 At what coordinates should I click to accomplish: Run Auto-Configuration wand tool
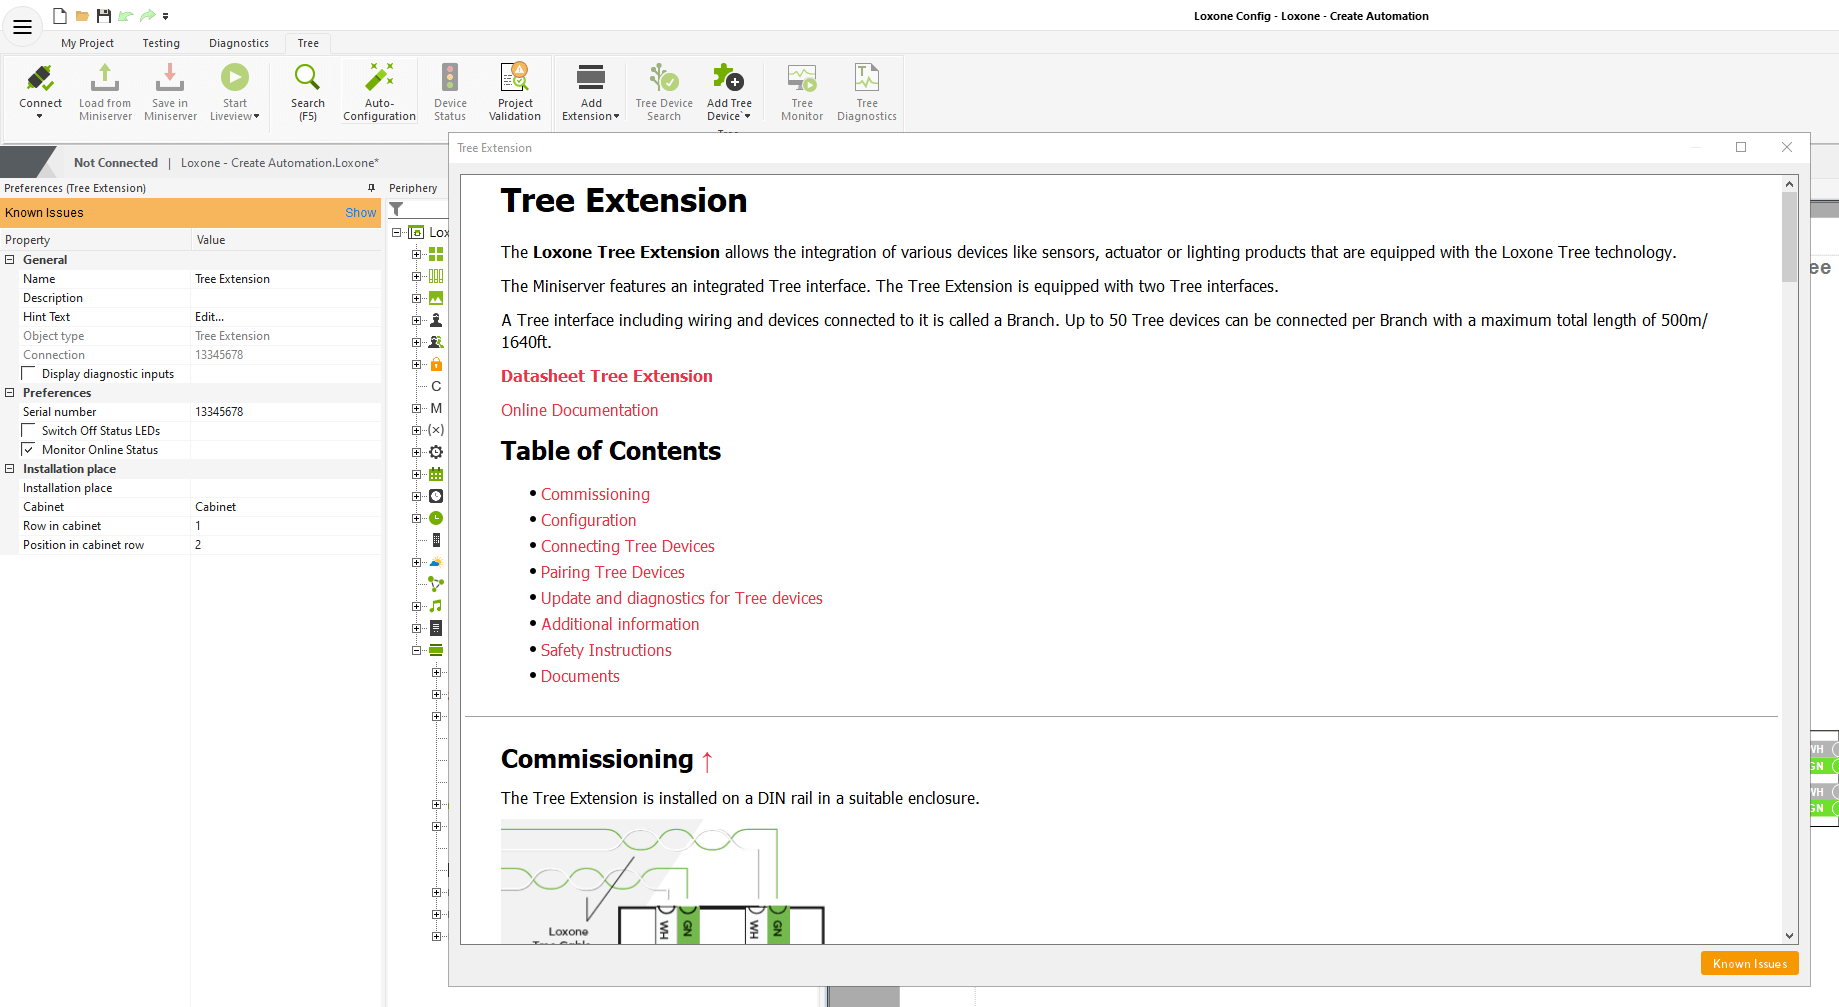(379, 80)
